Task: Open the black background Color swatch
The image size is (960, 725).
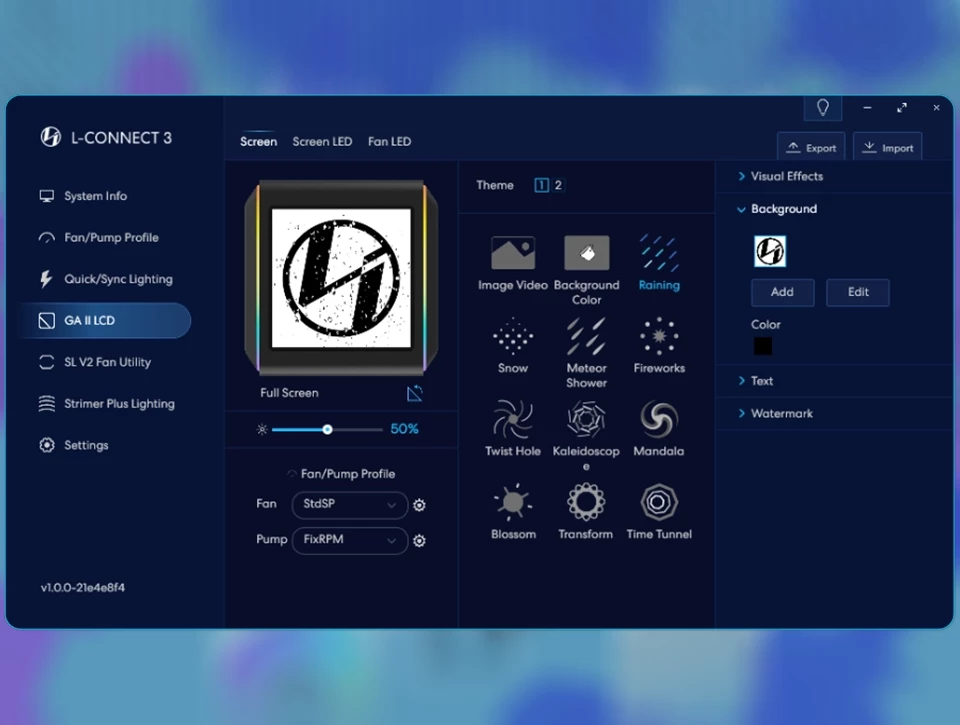Action: 763,346
